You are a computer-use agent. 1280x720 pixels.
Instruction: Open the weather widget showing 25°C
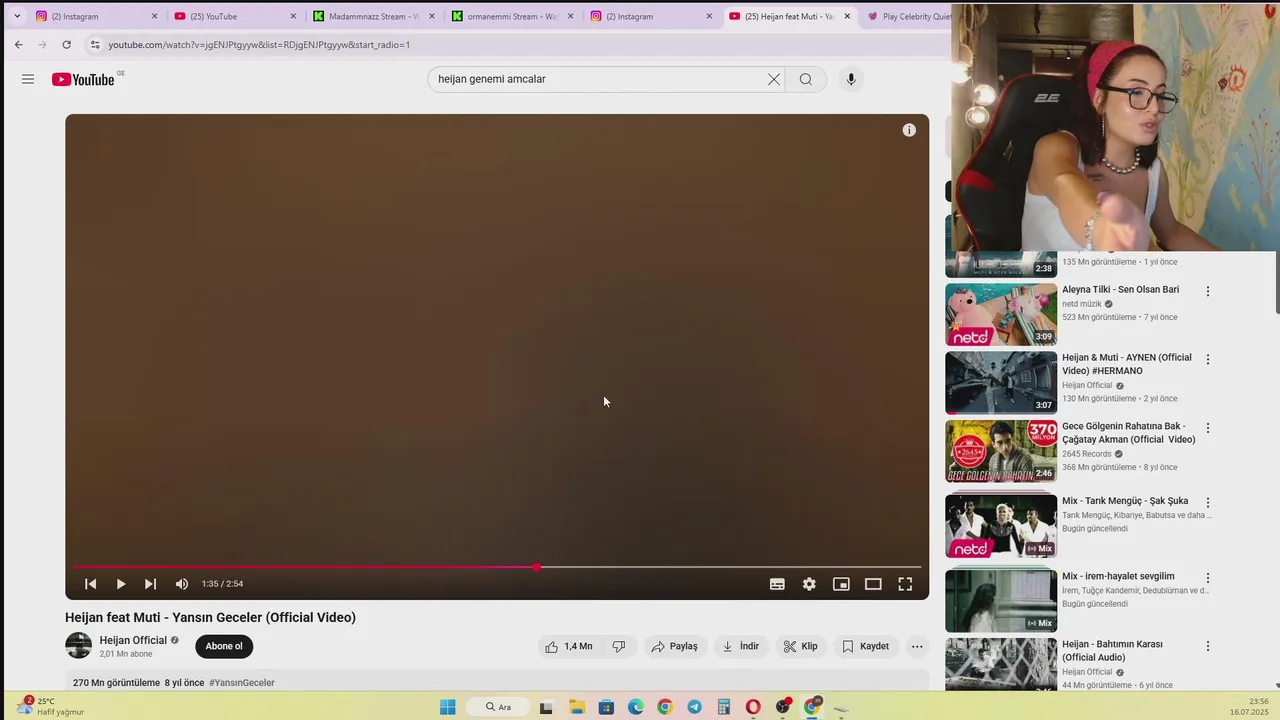[52, 706]
